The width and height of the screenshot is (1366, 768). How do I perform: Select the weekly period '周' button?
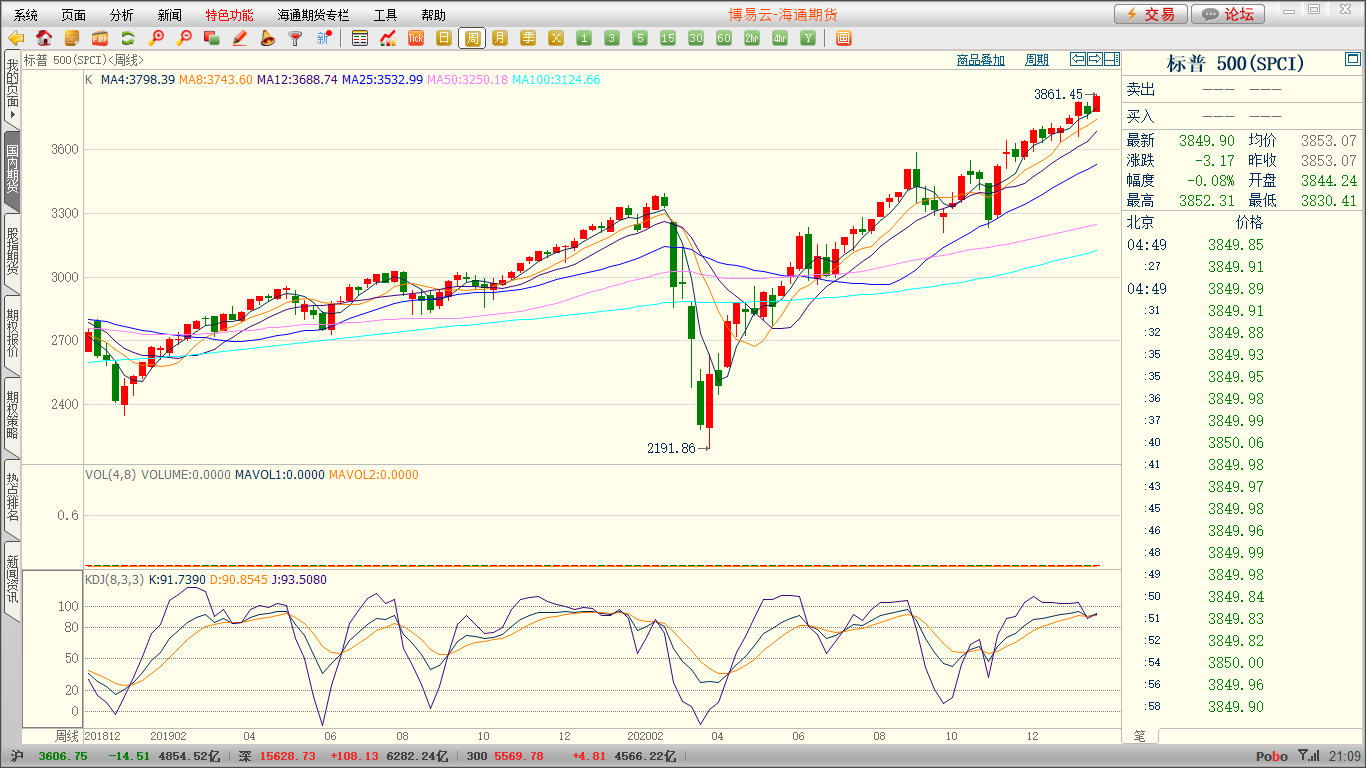click(x=472, y=39)
